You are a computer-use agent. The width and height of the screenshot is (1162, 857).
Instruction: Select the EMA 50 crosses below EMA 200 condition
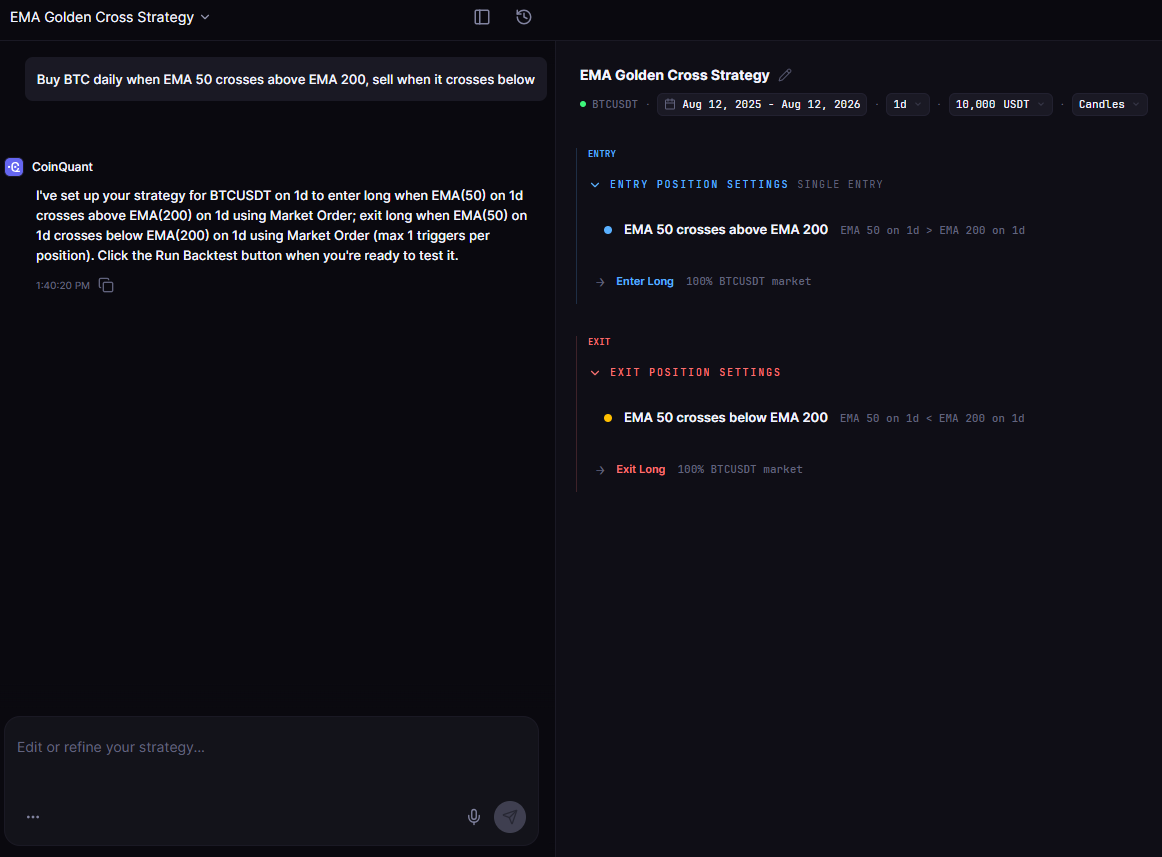[x=726, y=418]
